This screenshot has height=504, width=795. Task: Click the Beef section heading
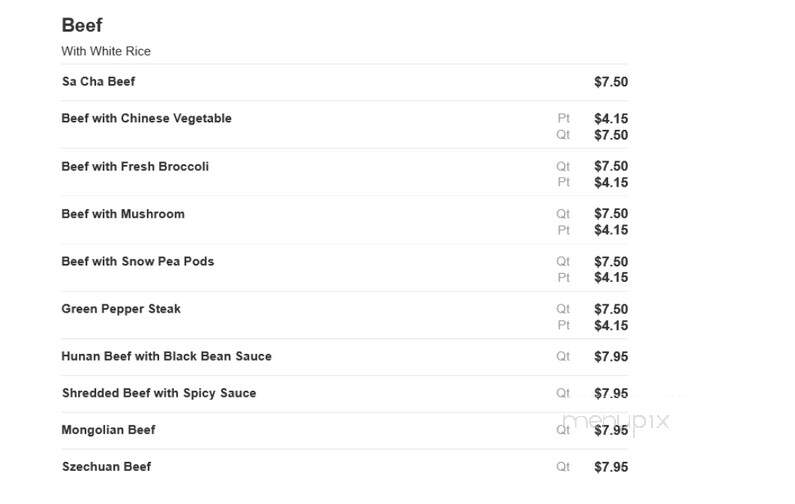click(82, 25)
